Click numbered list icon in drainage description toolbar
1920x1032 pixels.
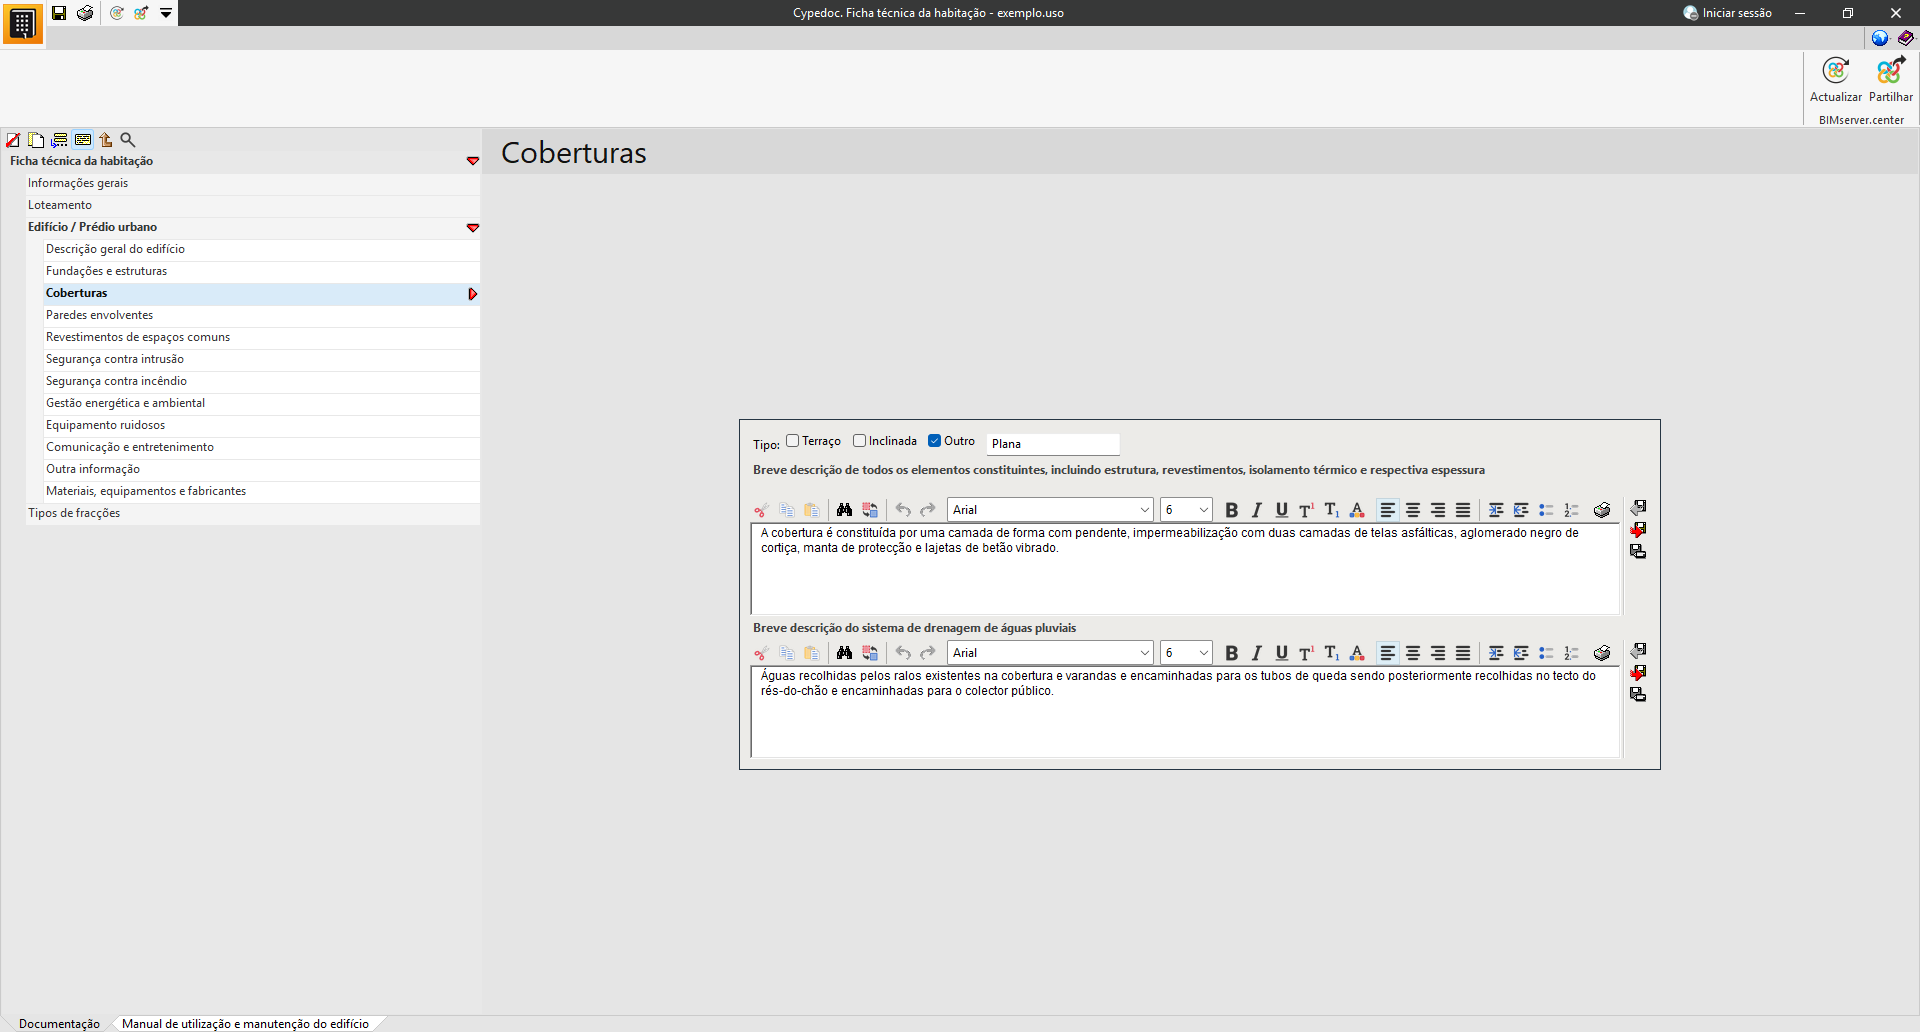tap(1571, 653)
